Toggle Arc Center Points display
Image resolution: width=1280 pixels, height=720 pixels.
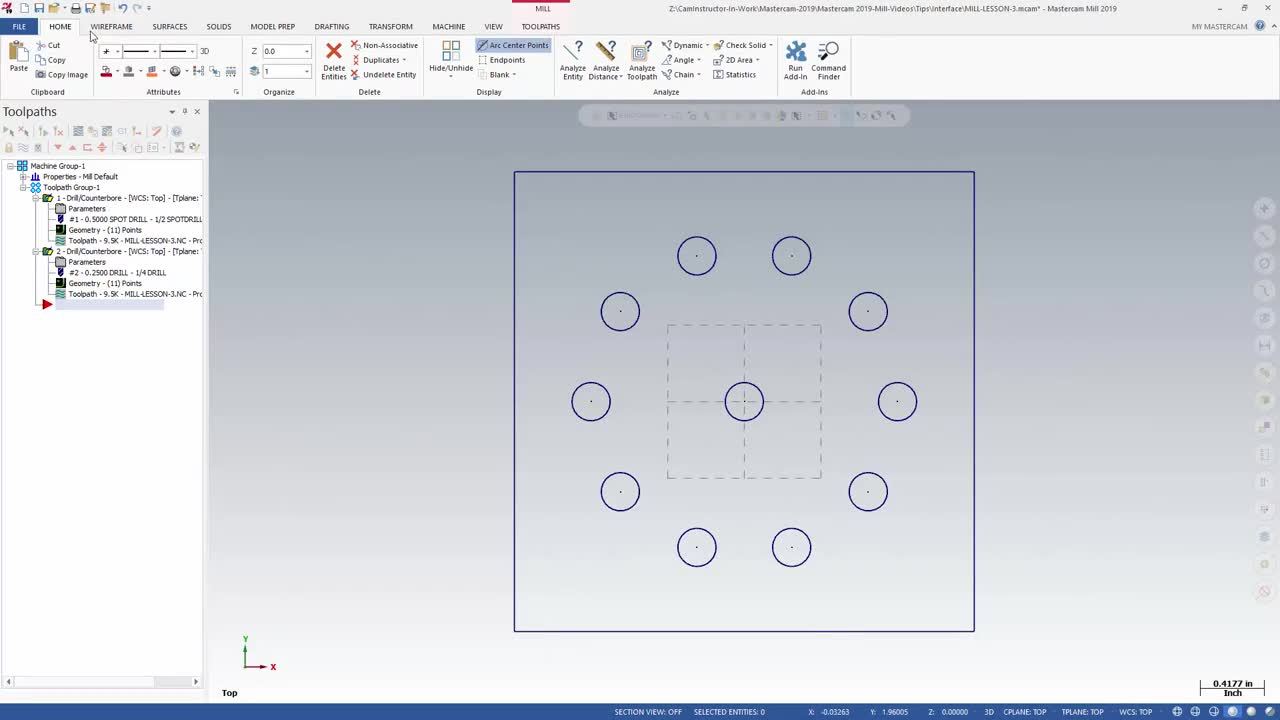[512, 45]
